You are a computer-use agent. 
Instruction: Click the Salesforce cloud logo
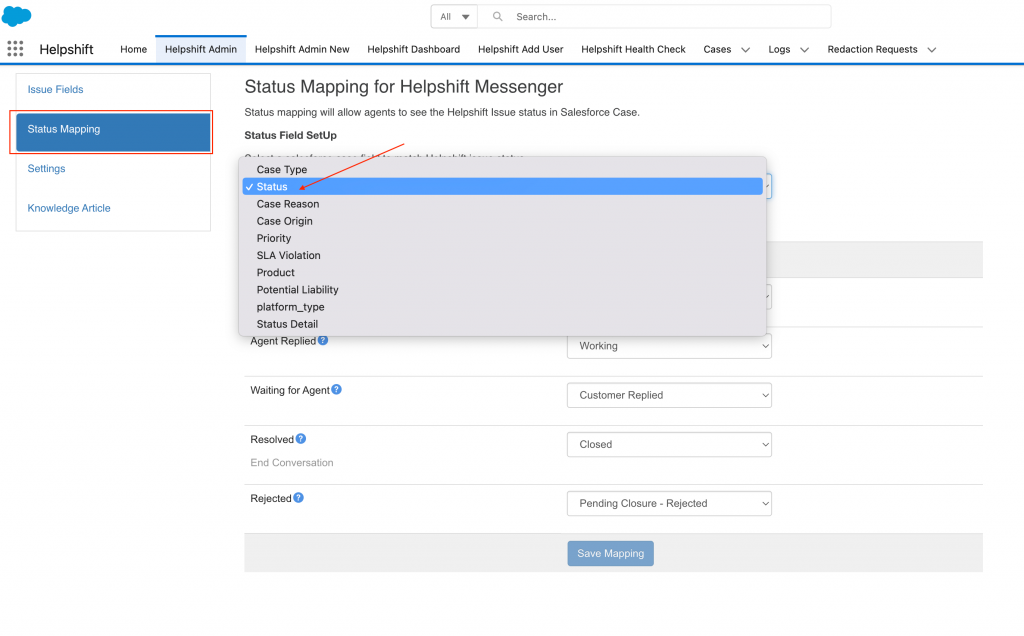coord(17,16)
